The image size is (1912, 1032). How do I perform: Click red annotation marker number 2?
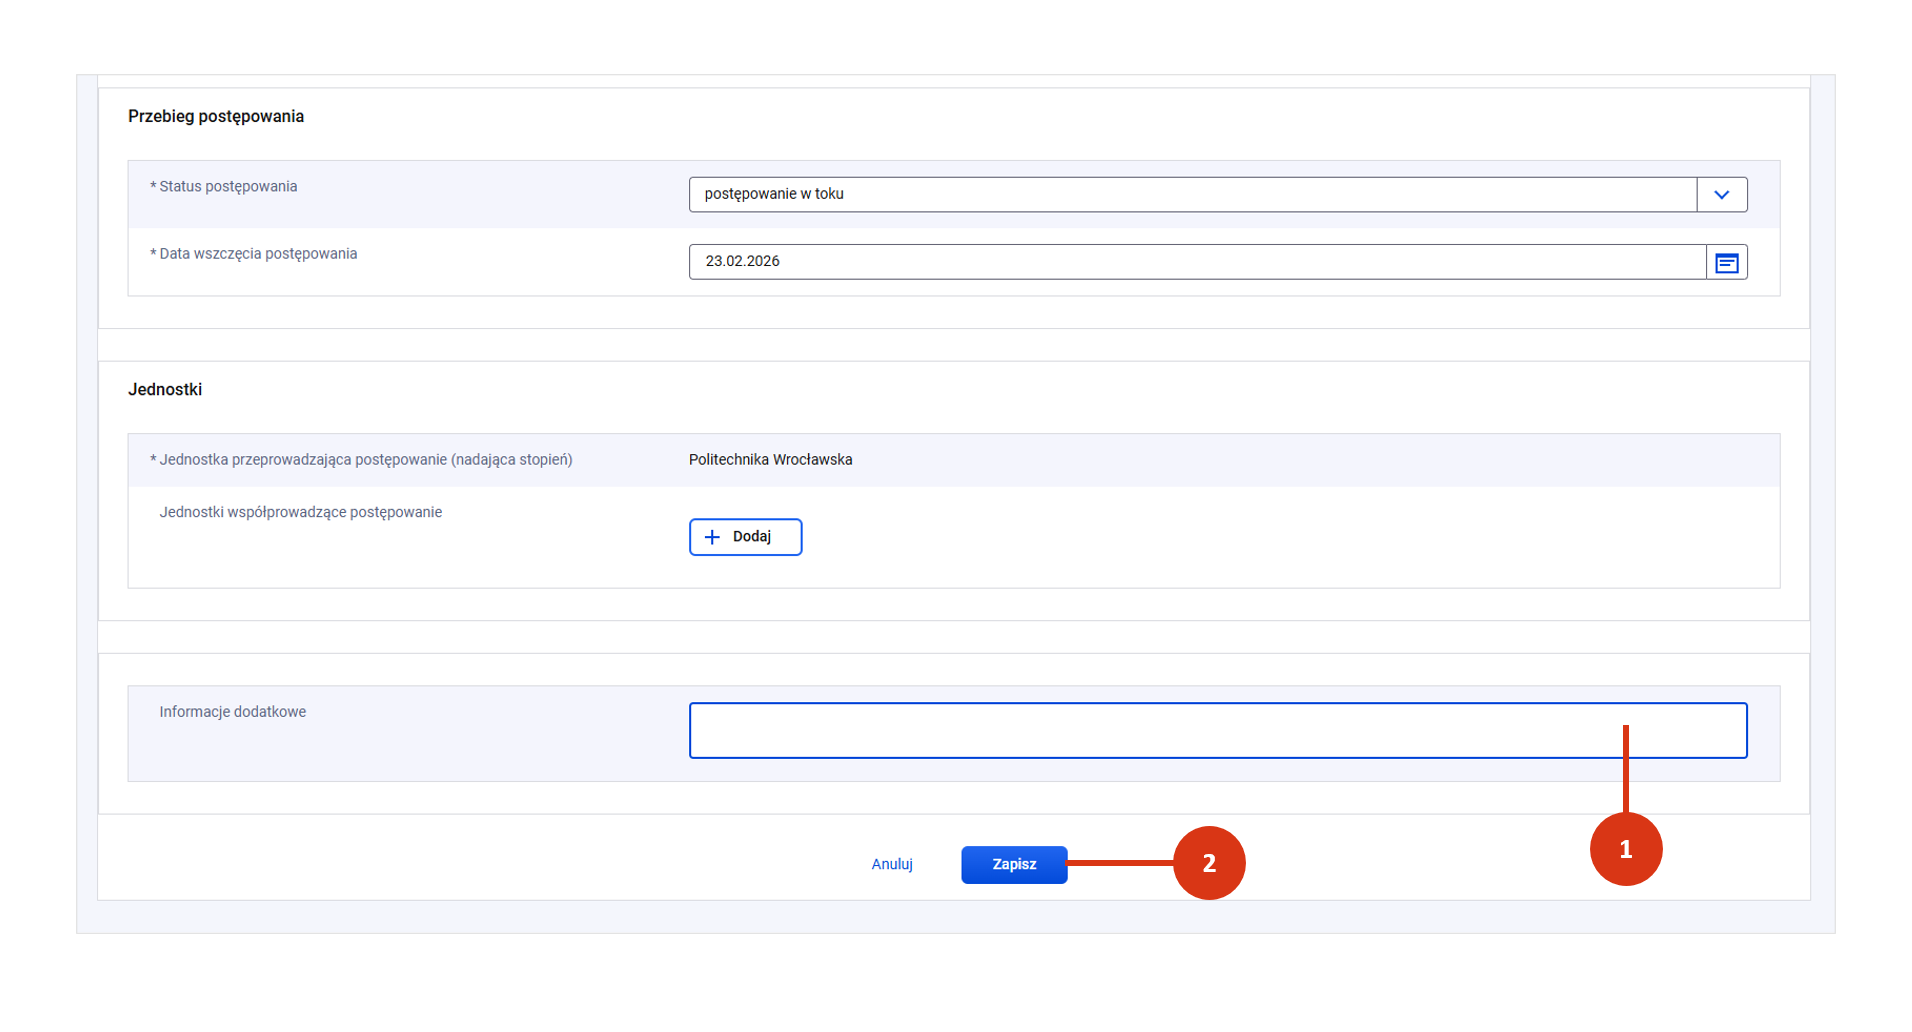tap(1208, 863)
